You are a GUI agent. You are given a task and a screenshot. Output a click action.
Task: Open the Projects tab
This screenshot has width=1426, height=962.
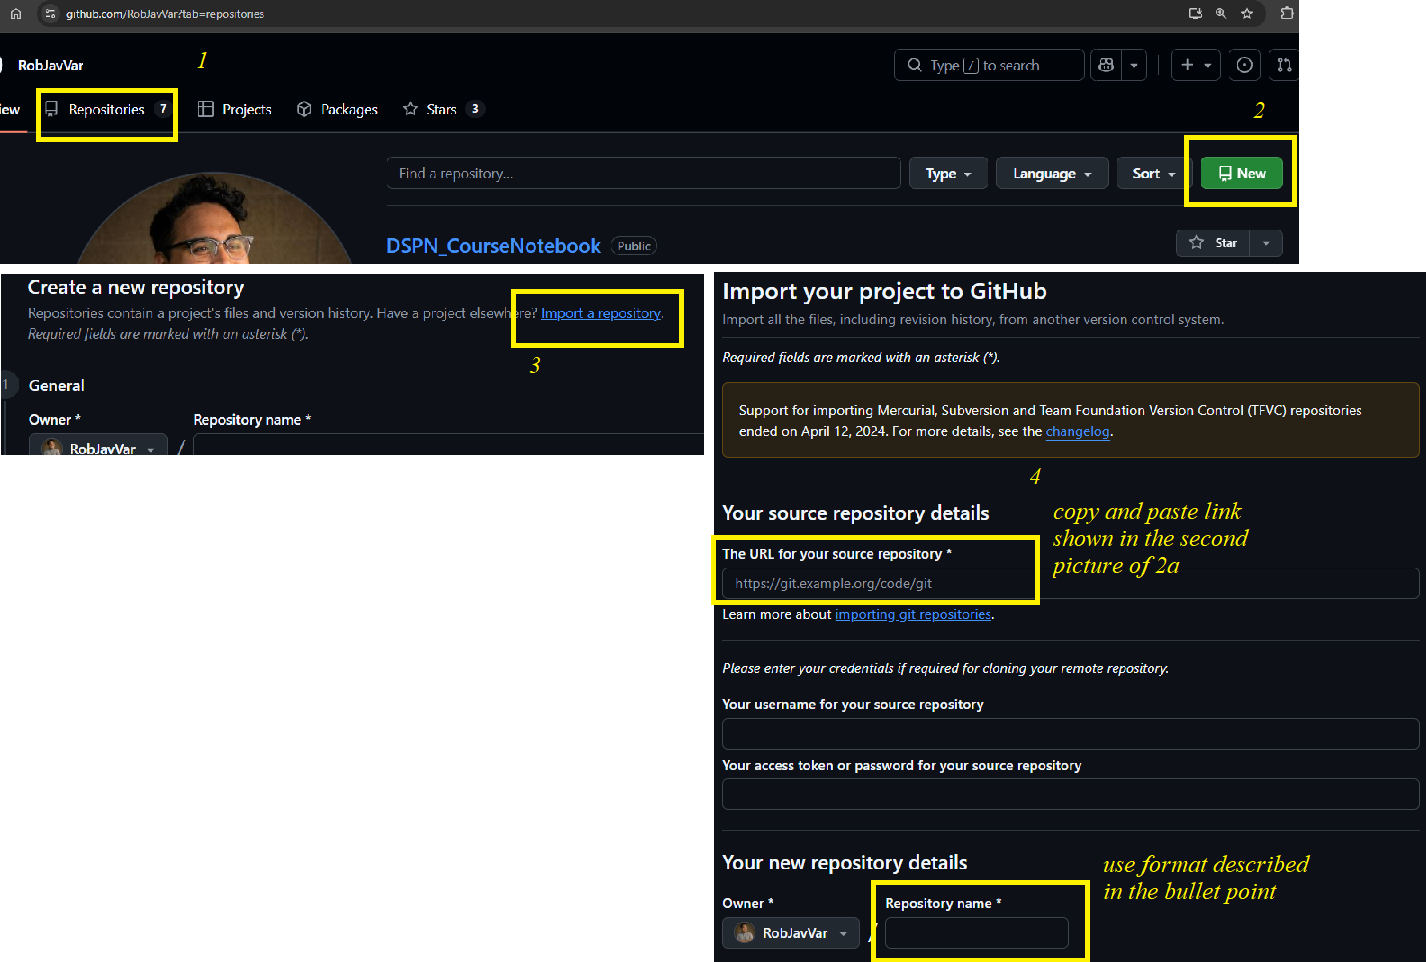[x=235, y=110]
